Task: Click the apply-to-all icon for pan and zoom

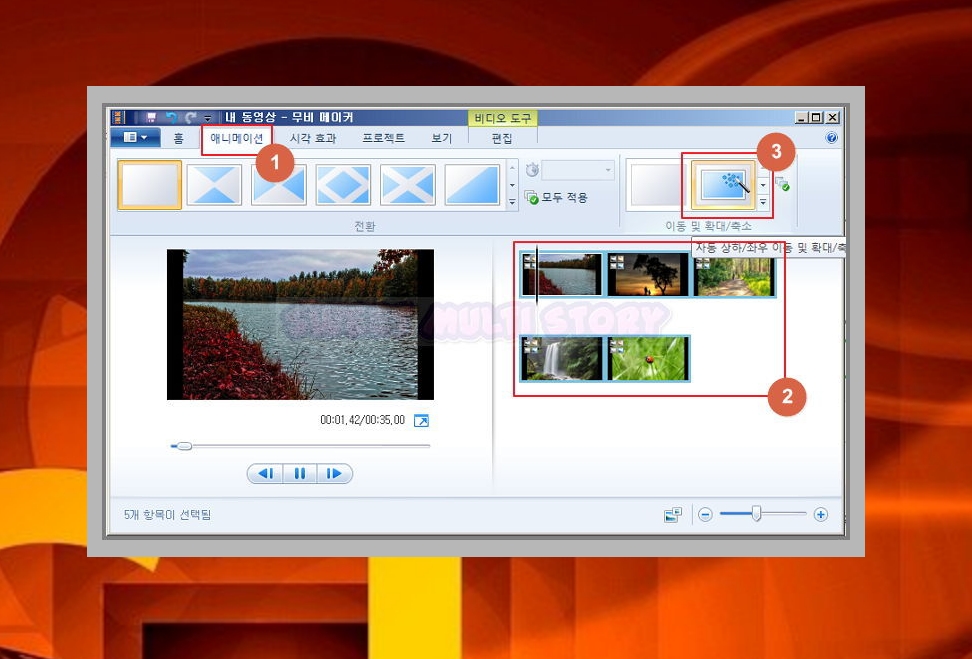Action: tap(782, 184)
